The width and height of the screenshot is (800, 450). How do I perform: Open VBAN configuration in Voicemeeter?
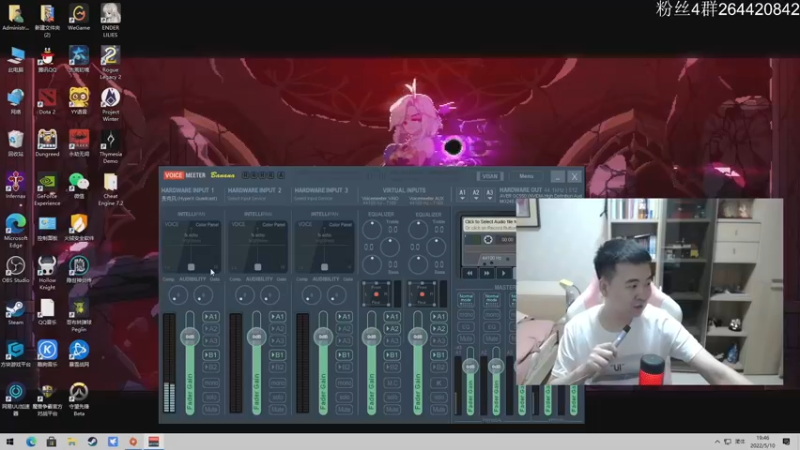click(x=490, y=177)
